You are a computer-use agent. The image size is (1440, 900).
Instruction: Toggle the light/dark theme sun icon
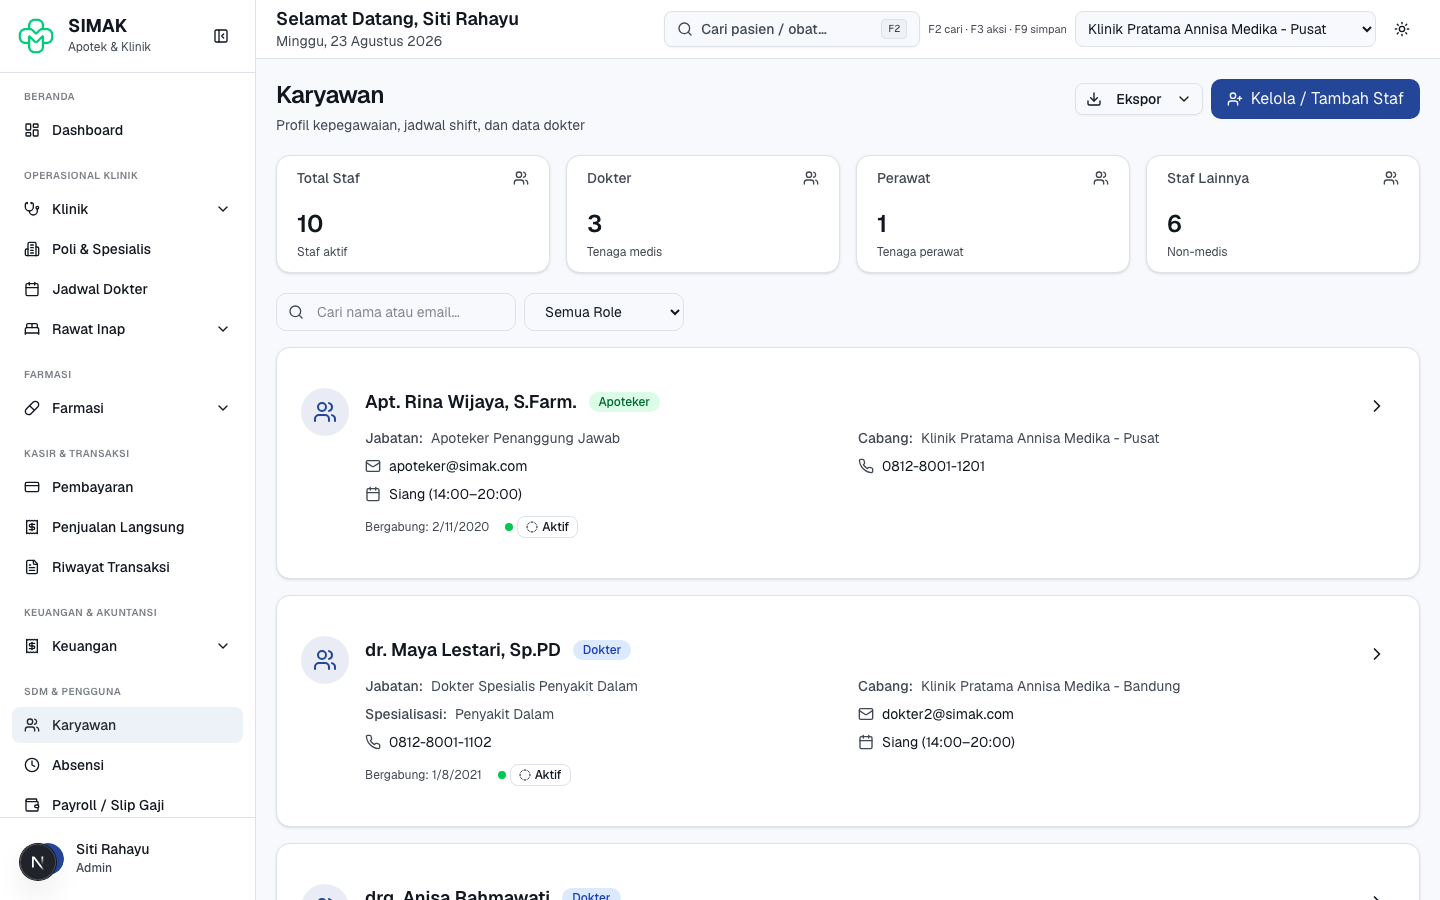click(1402, 29)
